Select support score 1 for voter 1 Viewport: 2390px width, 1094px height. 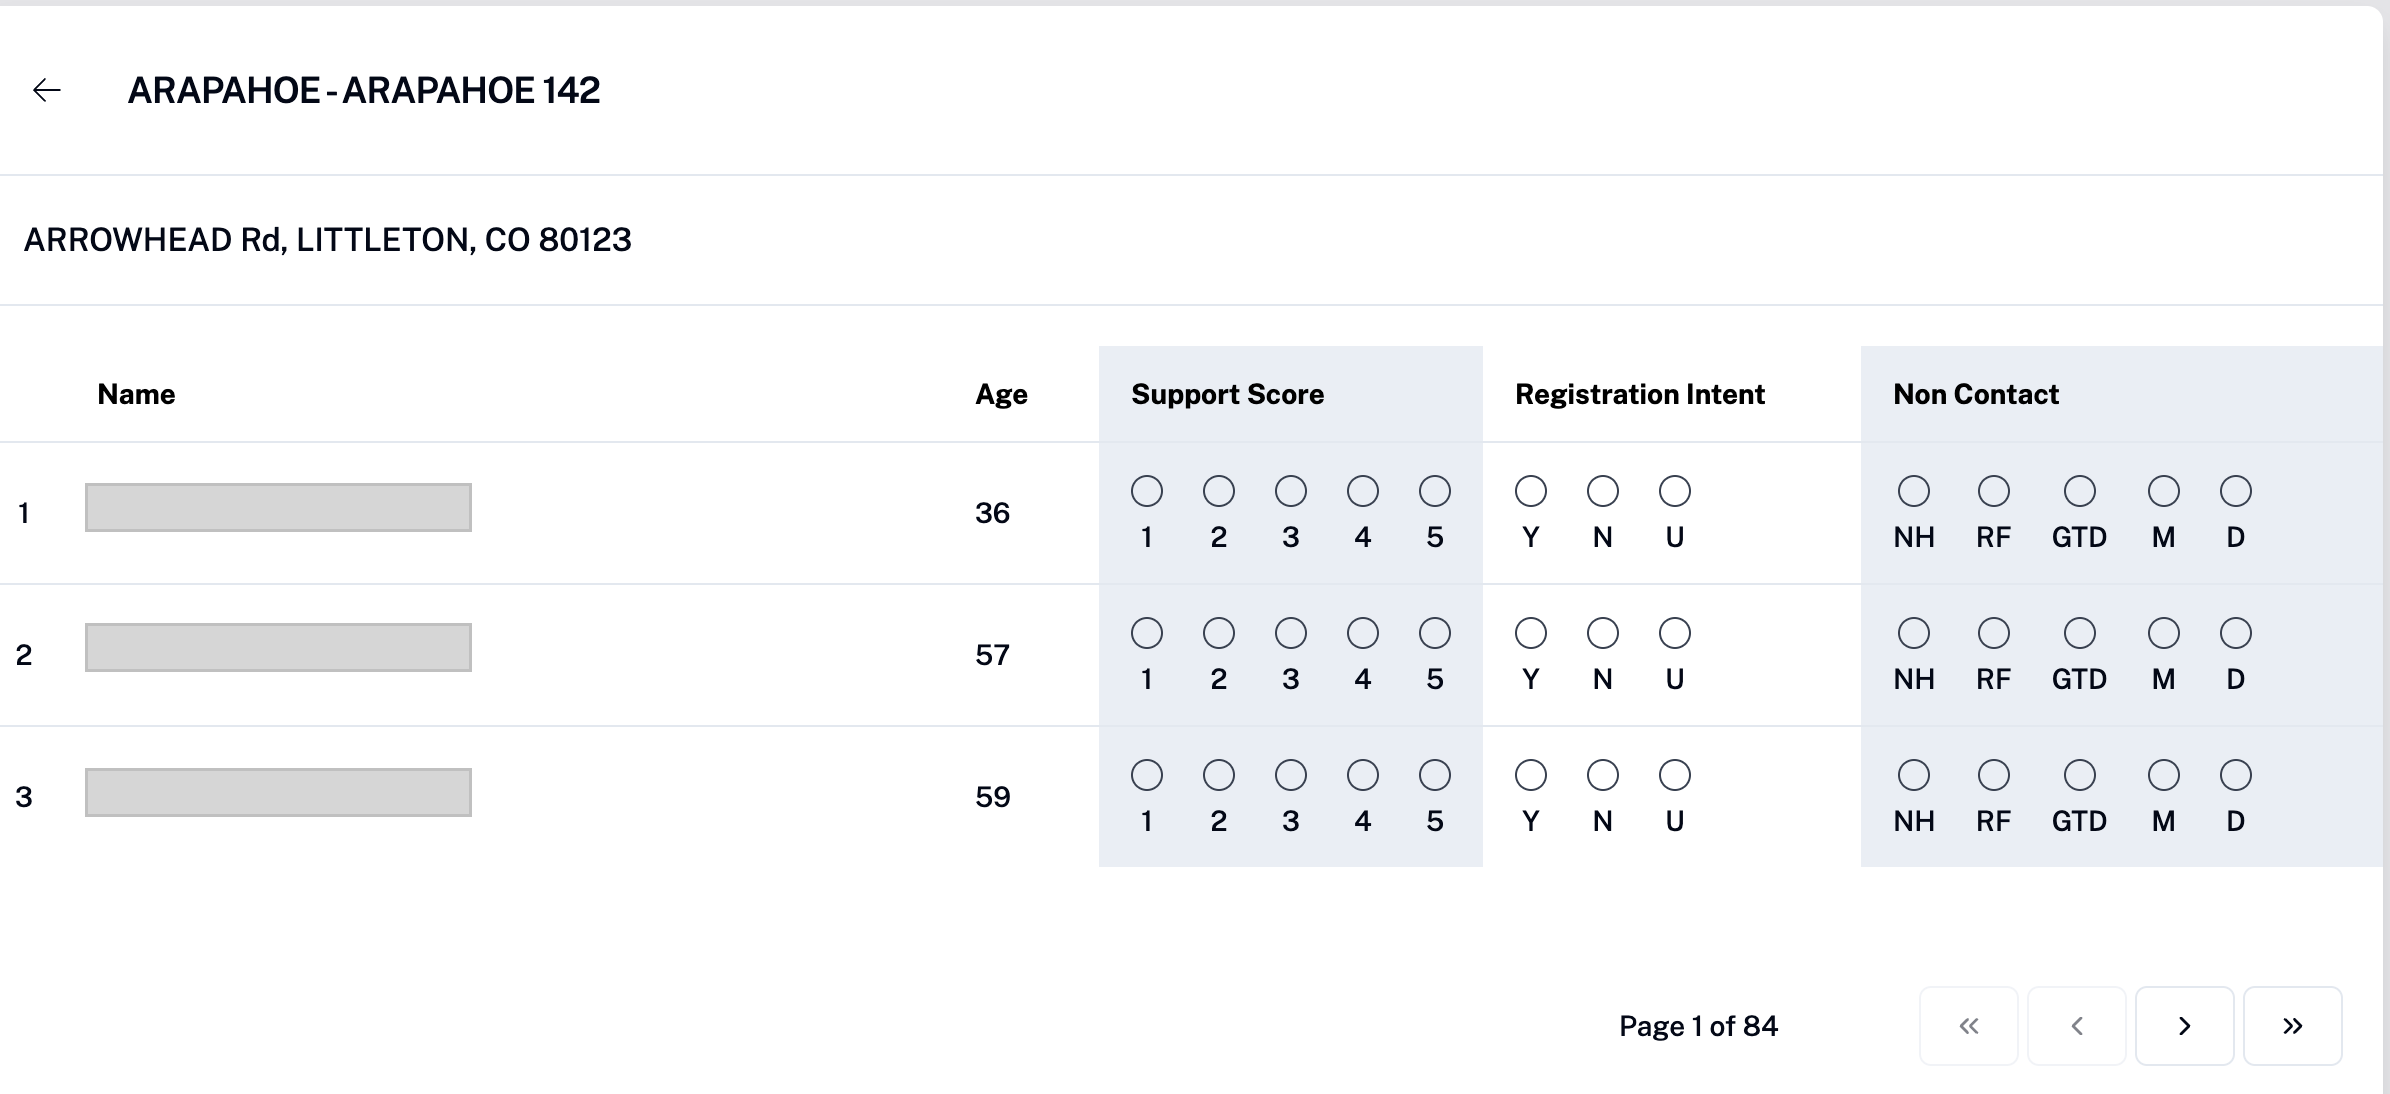tap(1147, 491)
